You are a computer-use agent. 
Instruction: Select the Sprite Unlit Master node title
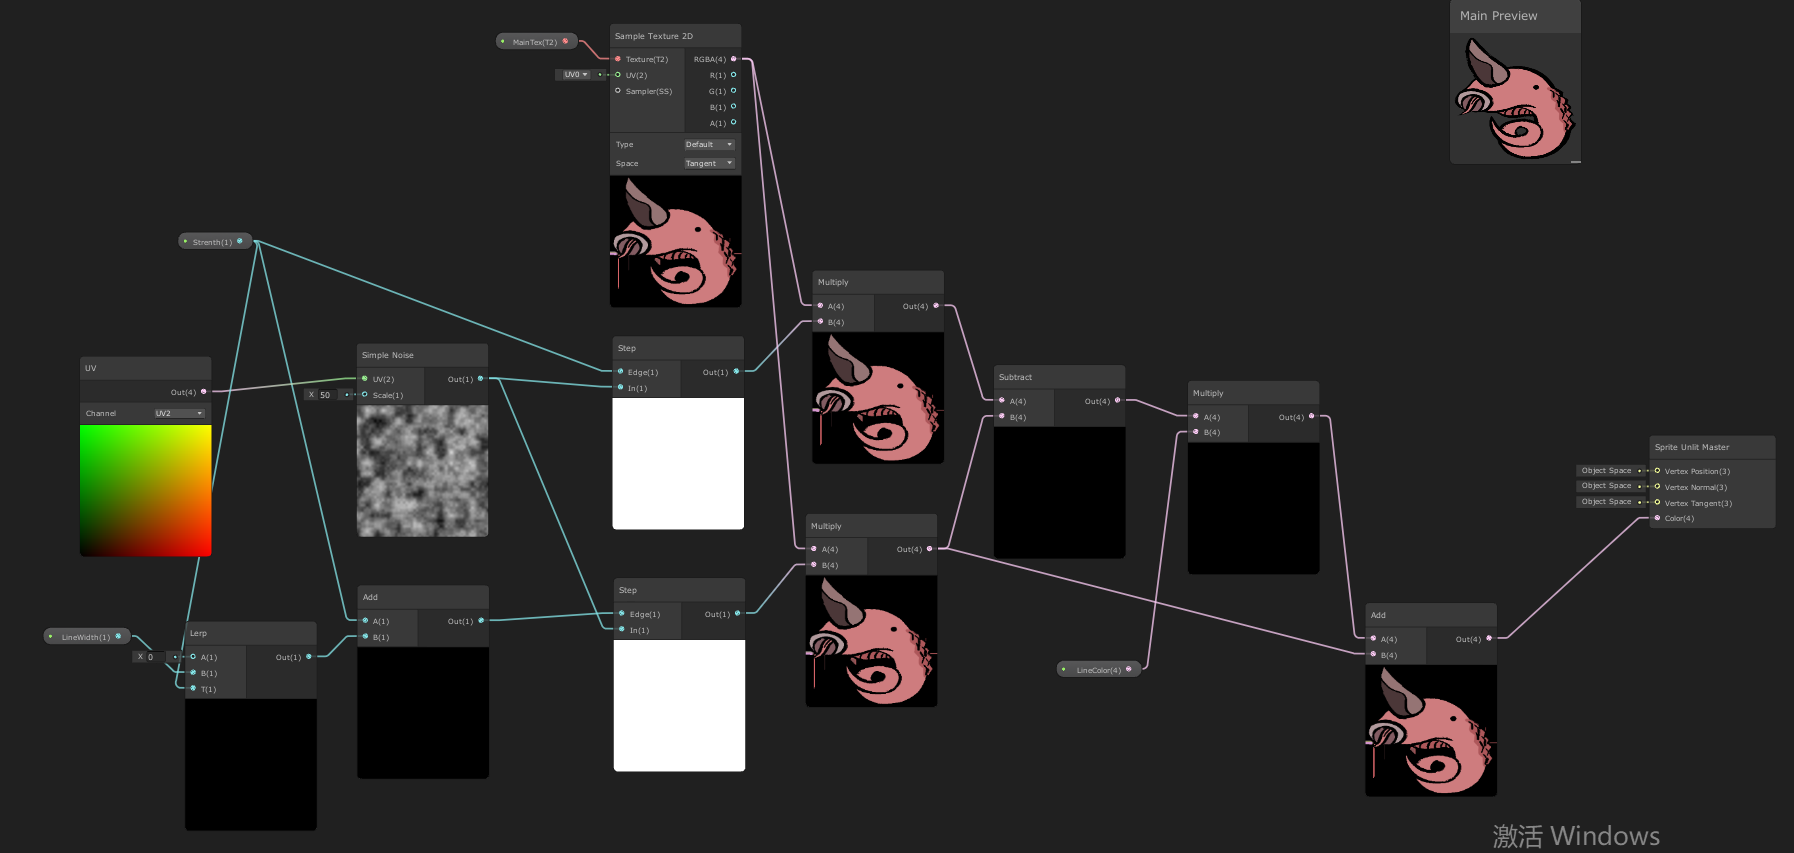tap(1692, 447)
